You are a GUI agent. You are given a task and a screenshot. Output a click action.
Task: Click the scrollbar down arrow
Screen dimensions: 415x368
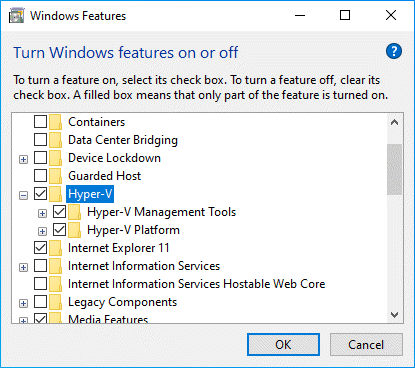pyautogui.click(x=394, y=315)
